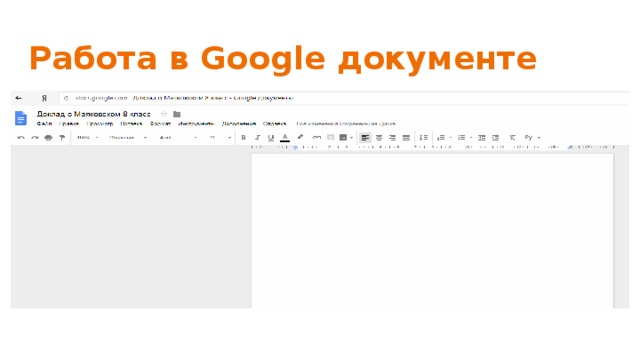Screen dimensions: 640x360
Task: Add a comment using the toolbar icon
Action: [331, 138]
